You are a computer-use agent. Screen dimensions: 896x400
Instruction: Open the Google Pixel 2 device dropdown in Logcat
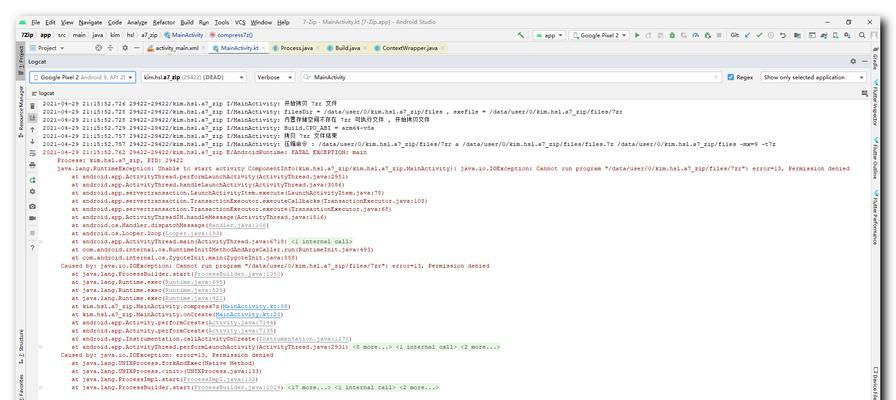coord(82,77)
